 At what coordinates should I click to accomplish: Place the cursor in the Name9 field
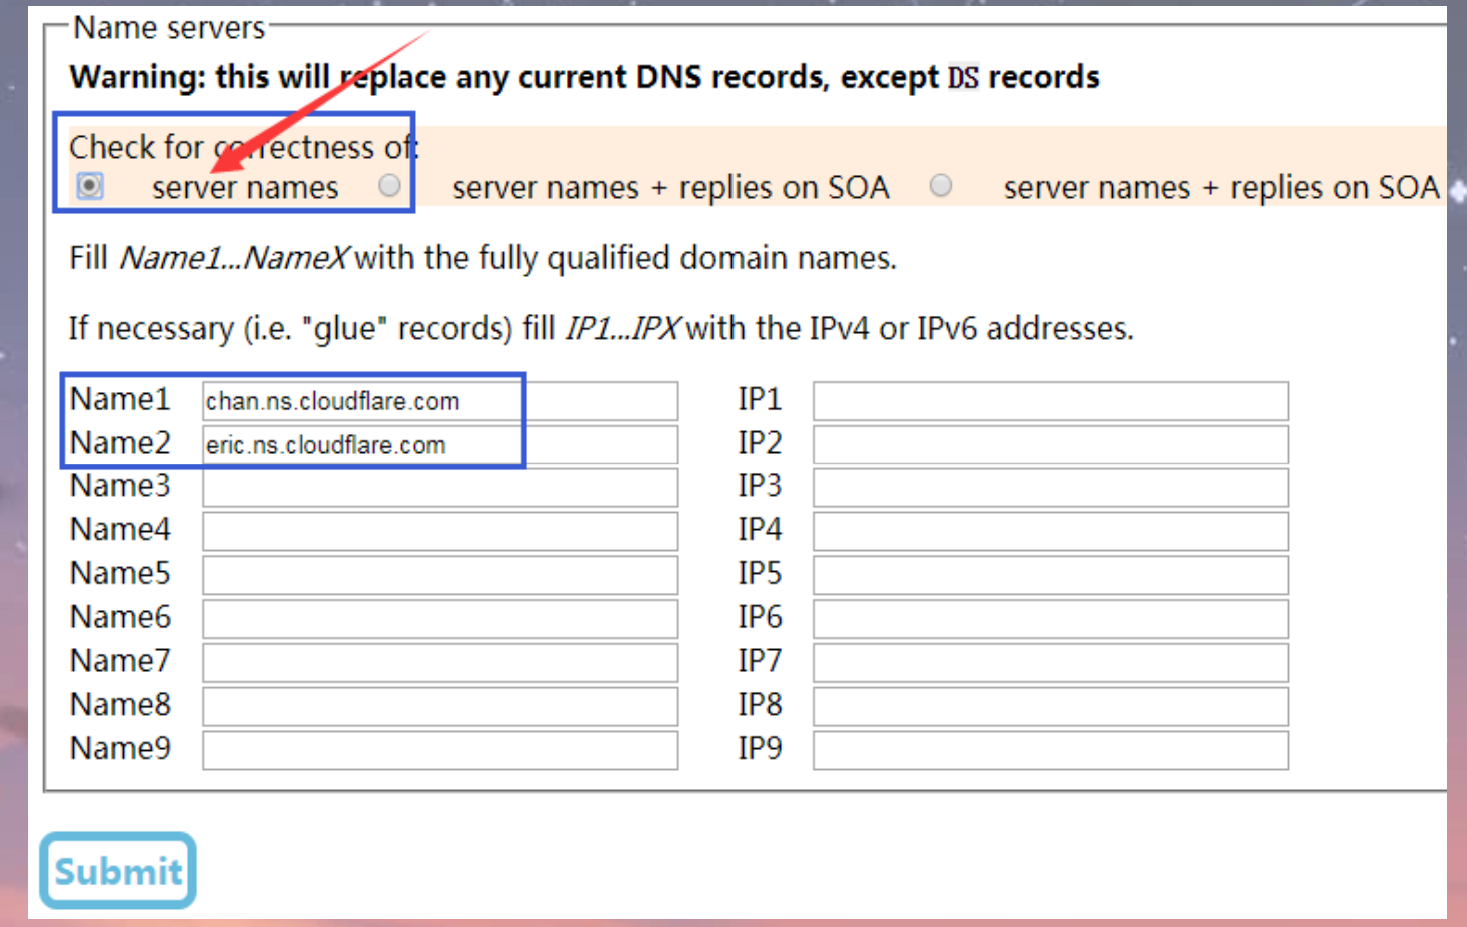pos(440,750)
